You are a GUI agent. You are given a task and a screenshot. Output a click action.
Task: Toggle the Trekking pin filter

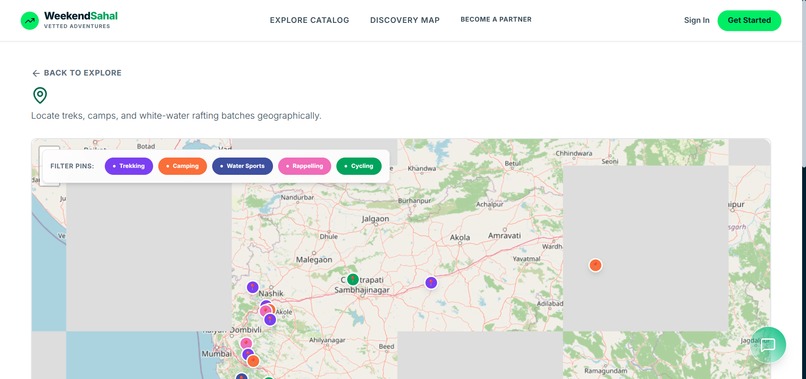[129, 166]
